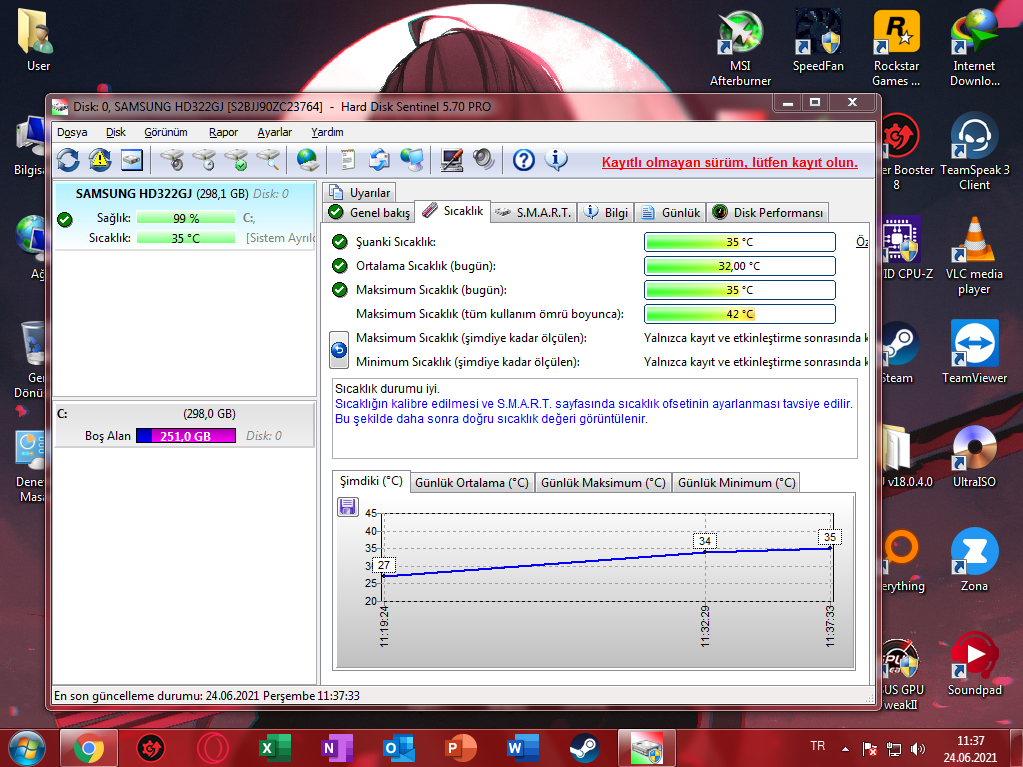
Task: Open Excel from the taskbar
Action: click(x=275, y=748)
